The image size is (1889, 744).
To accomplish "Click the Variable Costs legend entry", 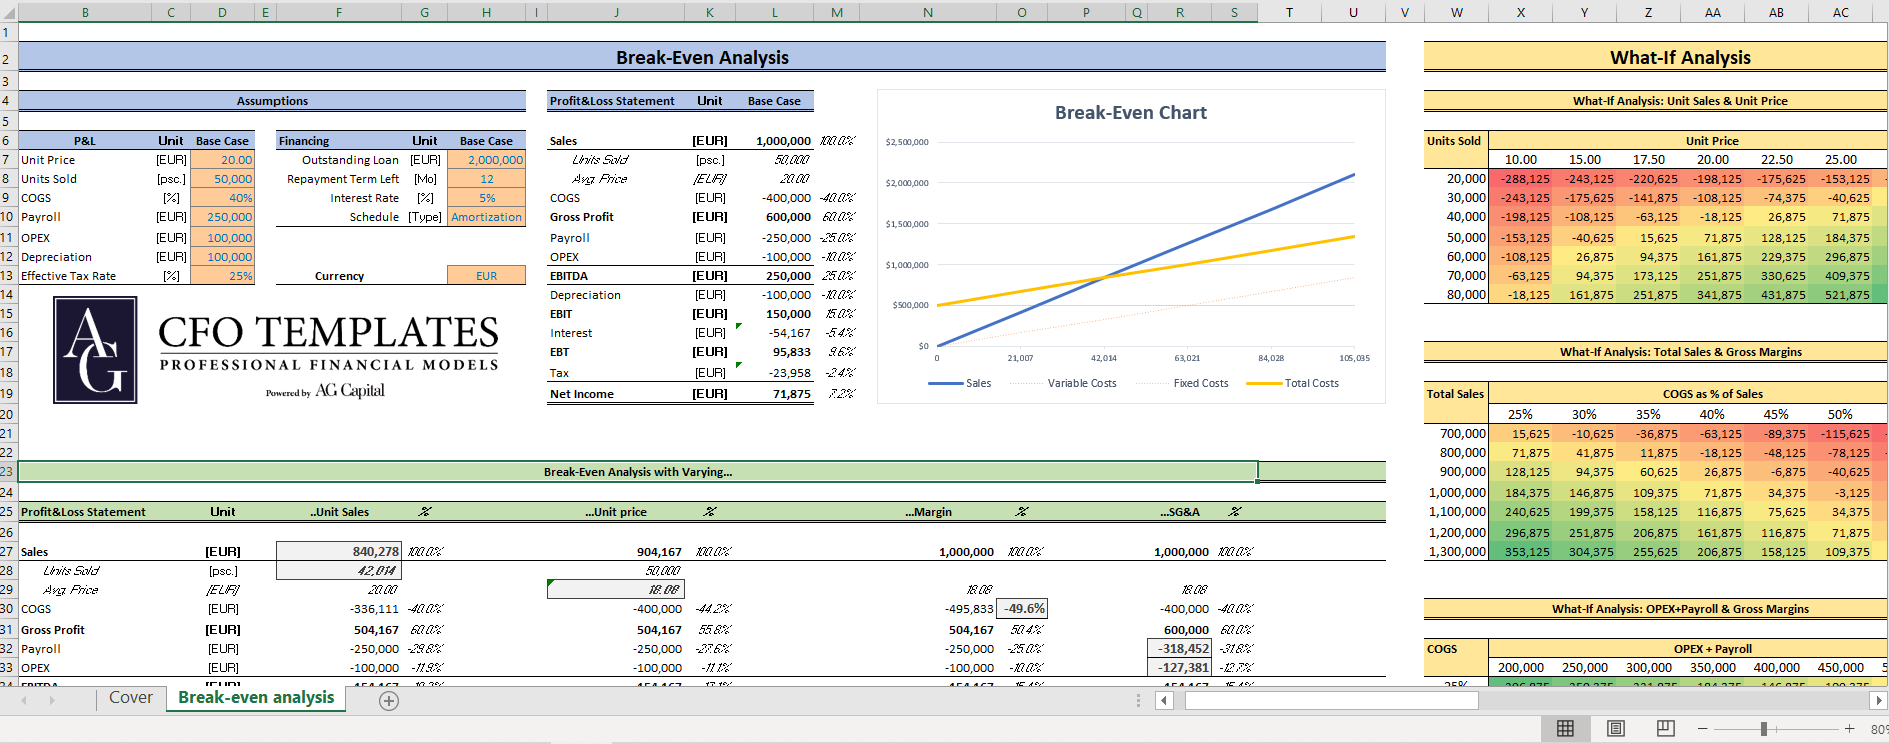I will pos(1063,383).
